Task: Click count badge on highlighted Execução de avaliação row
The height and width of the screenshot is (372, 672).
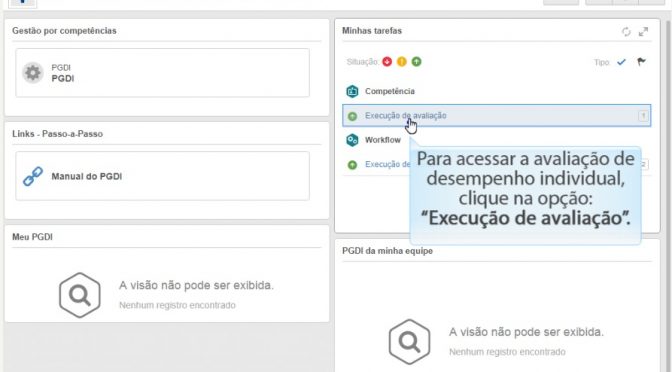Action: coord(643,116)
